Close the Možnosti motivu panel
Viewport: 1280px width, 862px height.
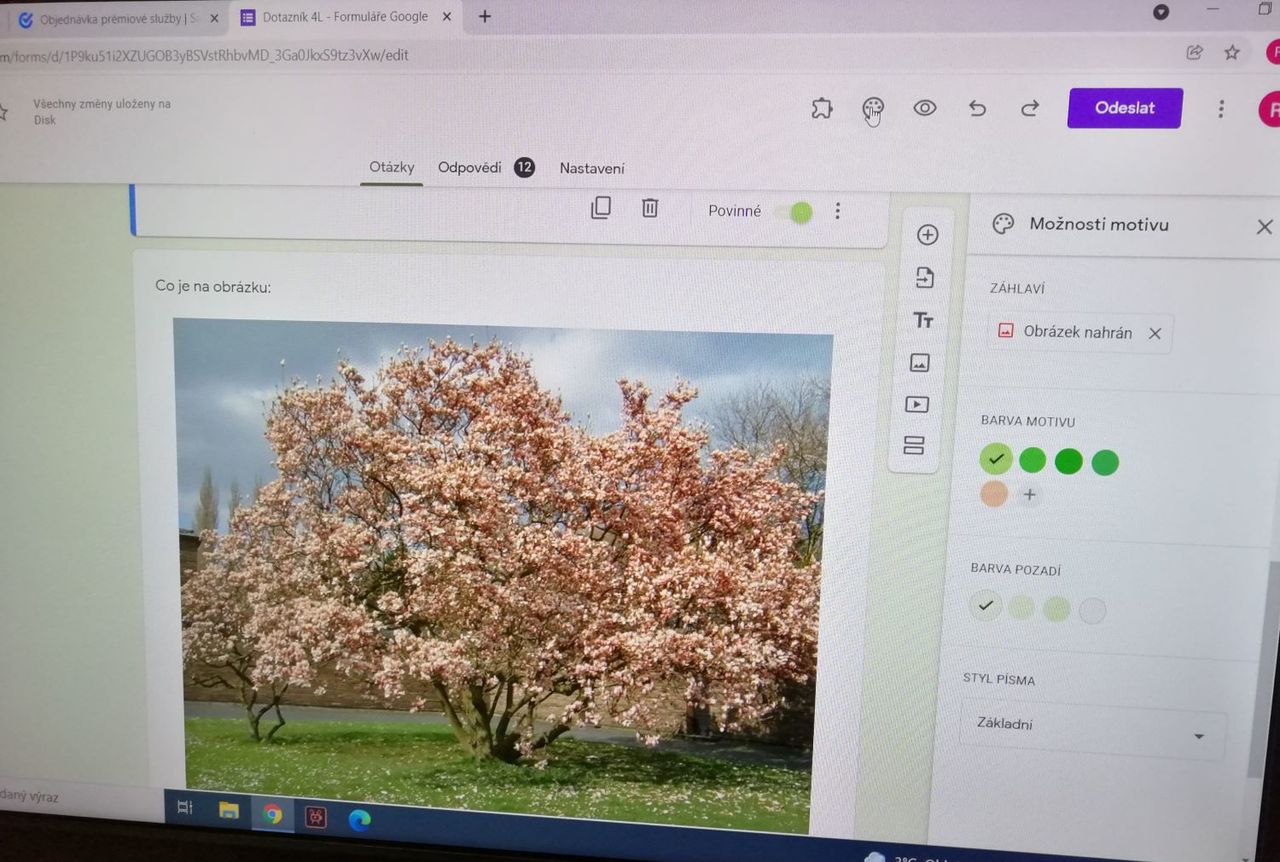click(1264, 227)
